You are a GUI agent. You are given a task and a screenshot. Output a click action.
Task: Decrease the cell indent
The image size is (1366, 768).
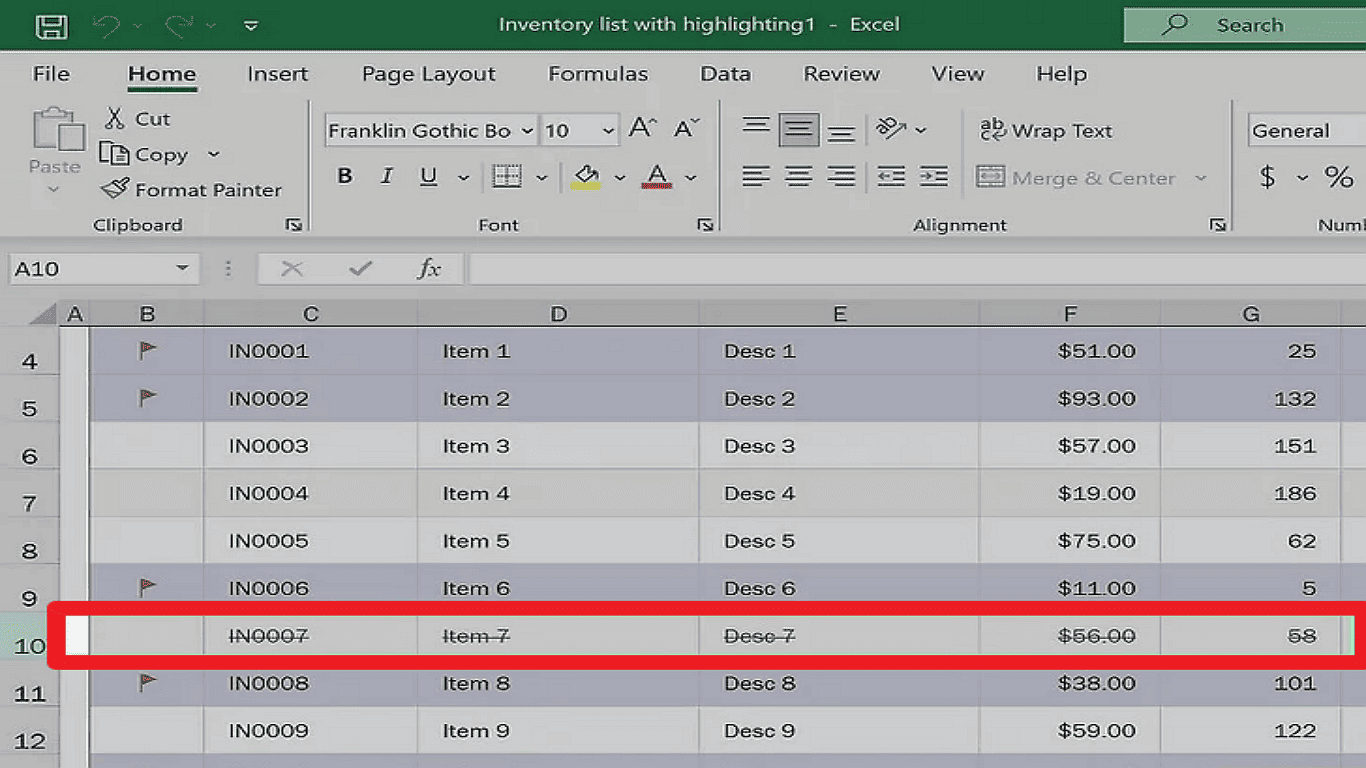coord(891,177)
